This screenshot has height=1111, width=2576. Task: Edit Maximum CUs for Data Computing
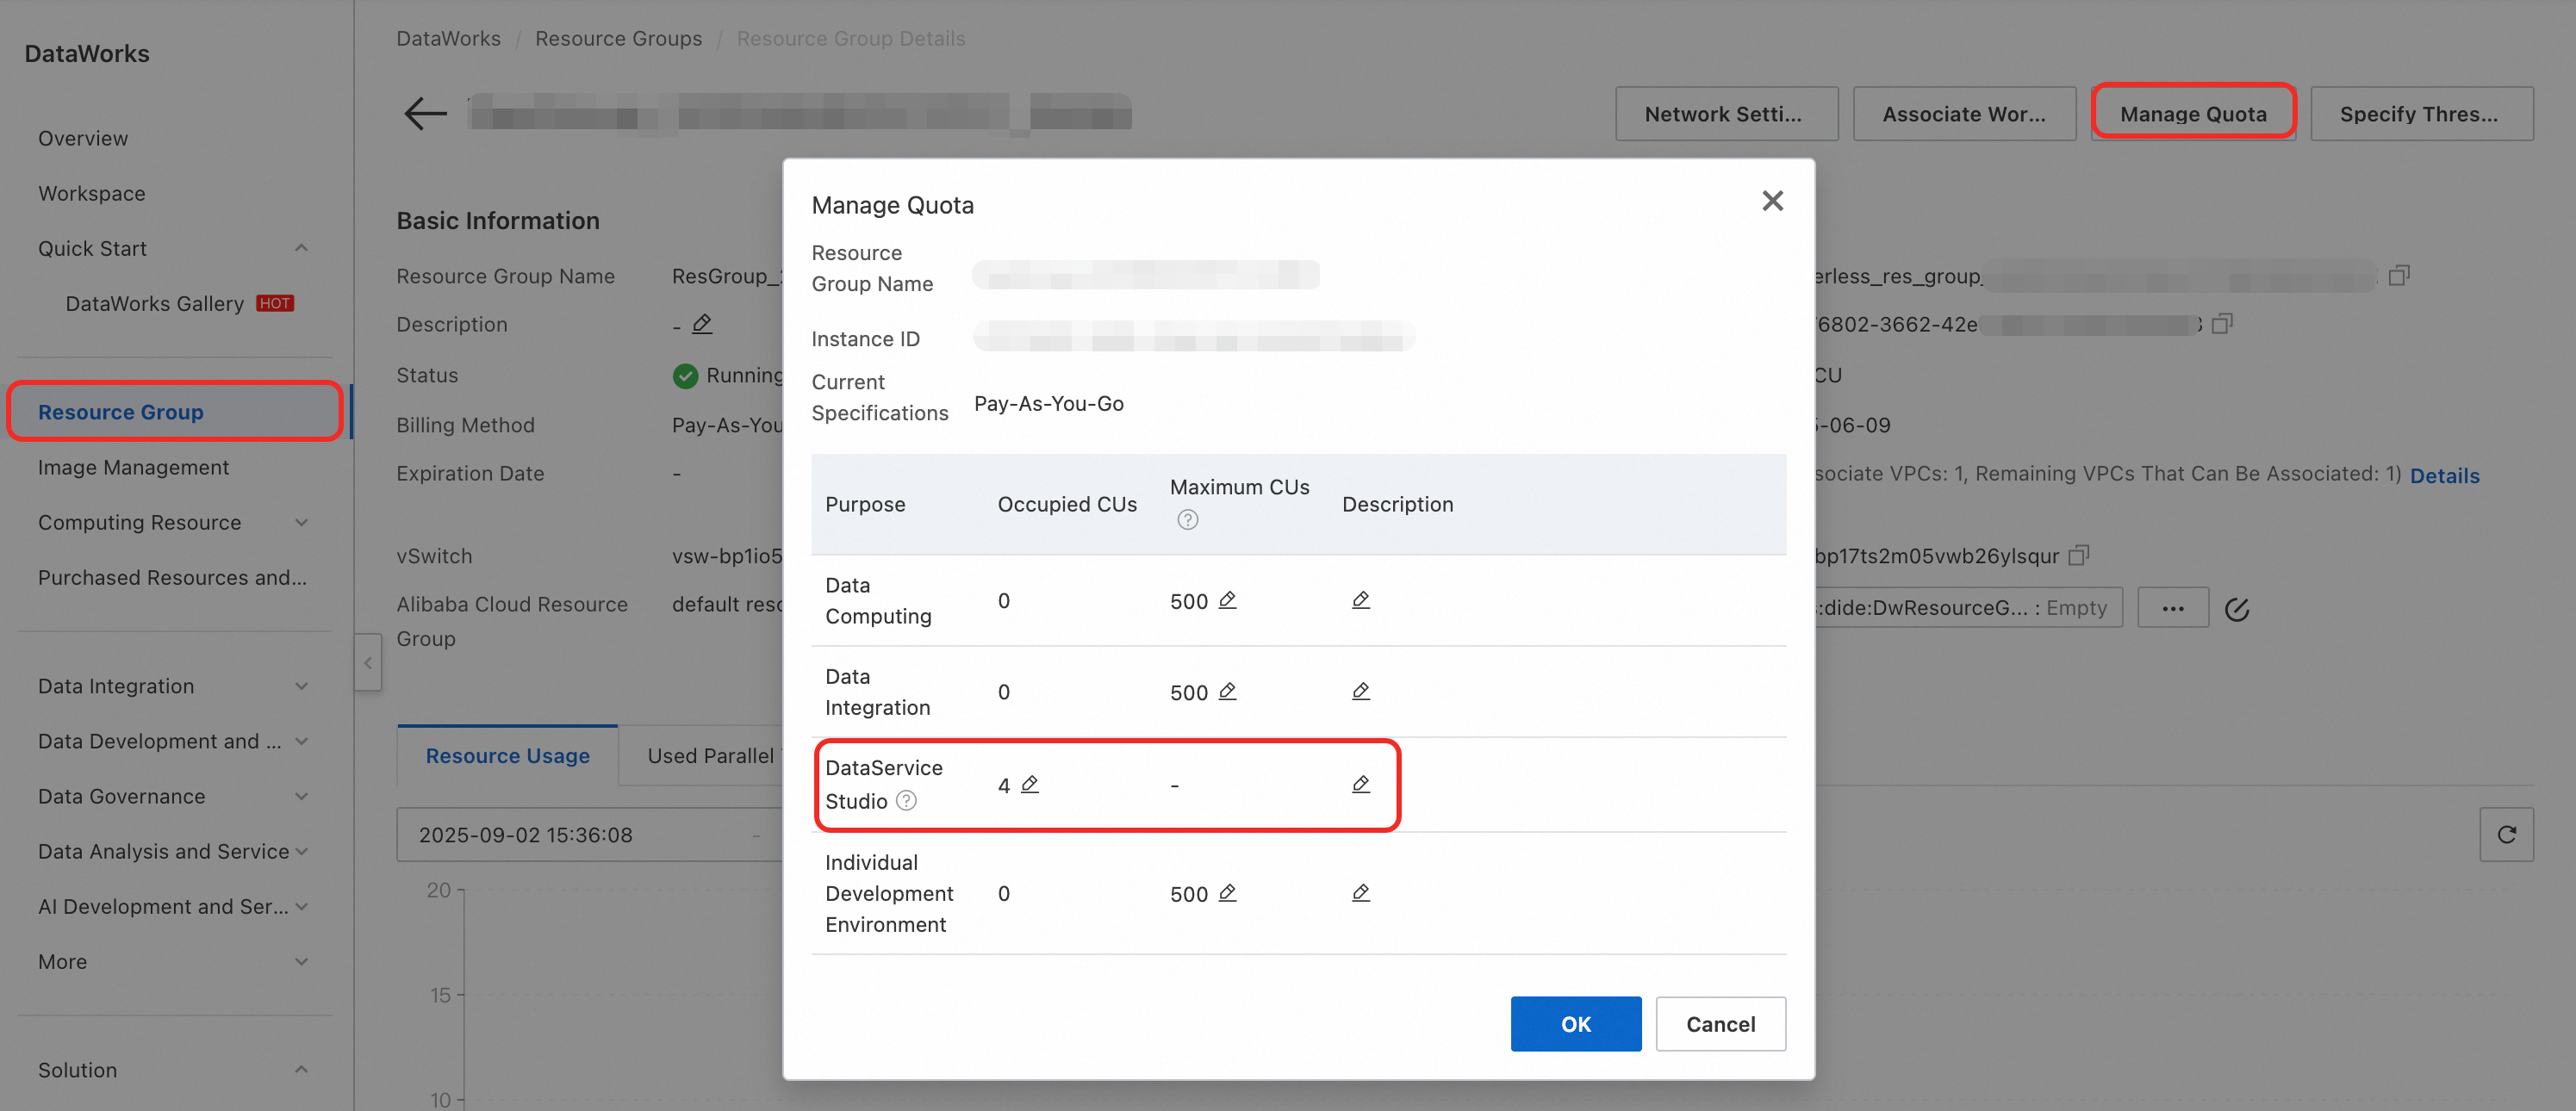[1227, 600]
